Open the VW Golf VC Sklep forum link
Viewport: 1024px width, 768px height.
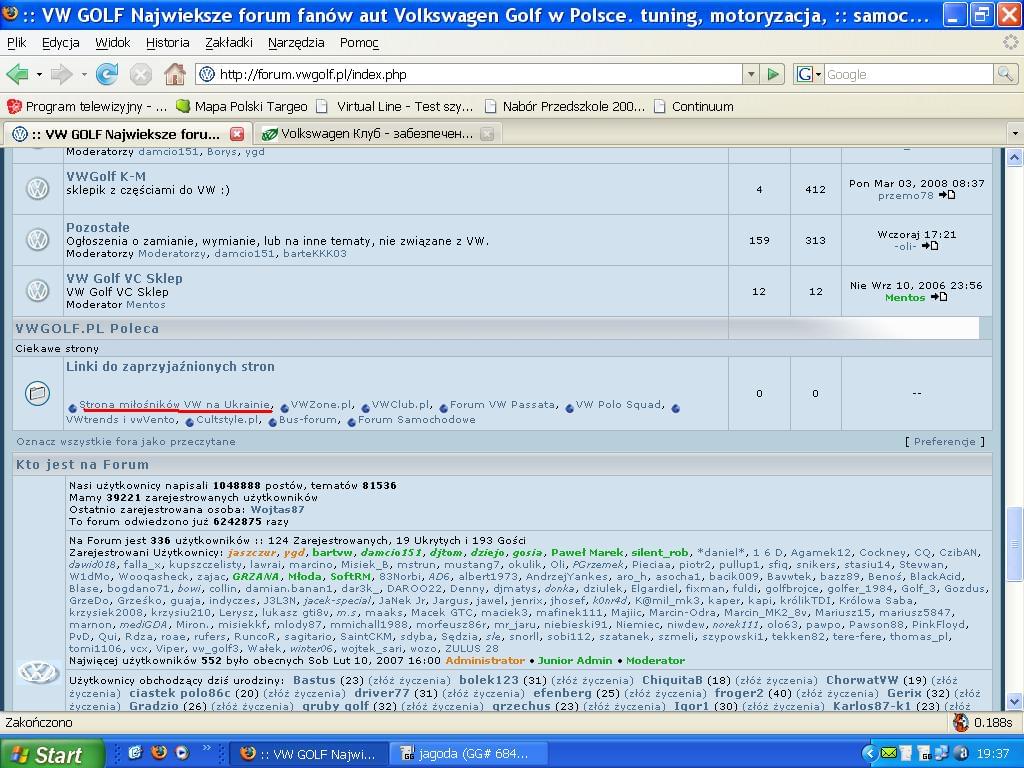coord(124,278)
